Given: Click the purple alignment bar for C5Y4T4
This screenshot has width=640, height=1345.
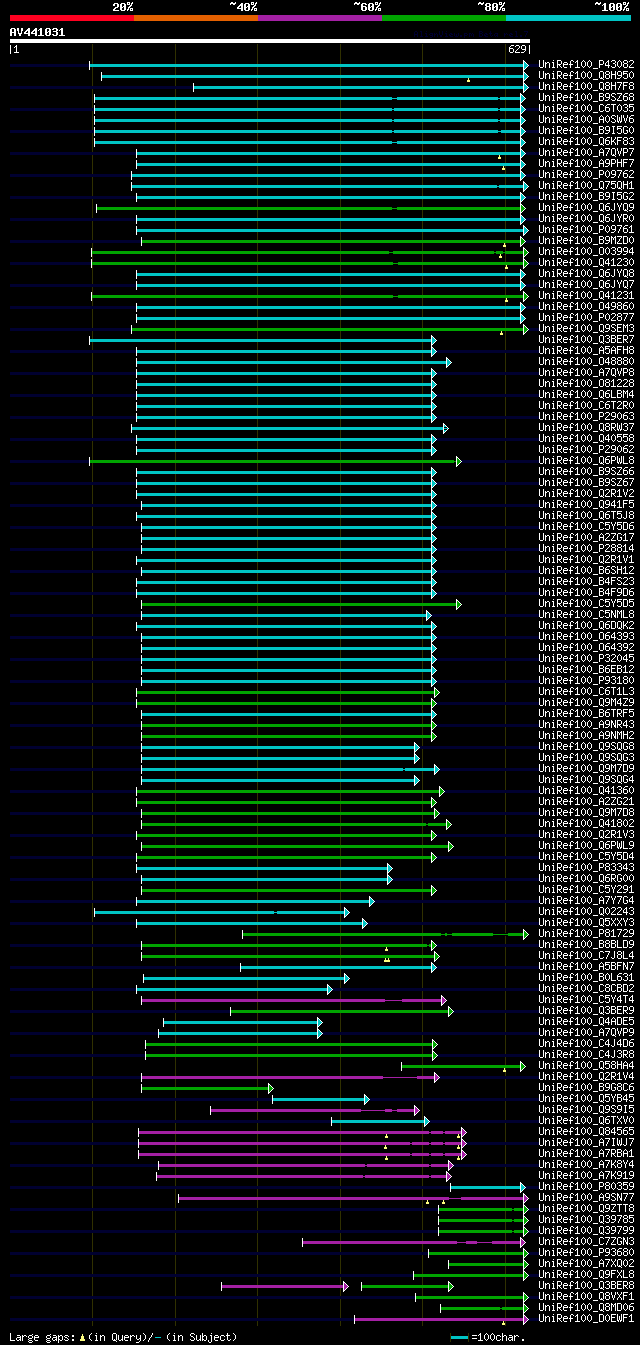Looking at the screenshot, I should tap(294, 1000).
